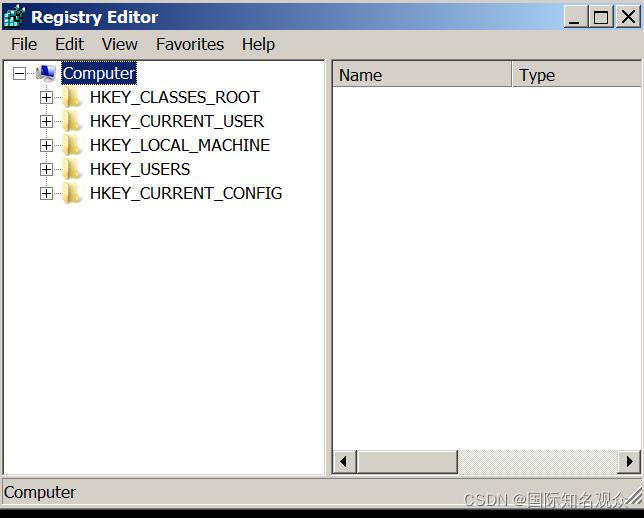Click the horizontal scrollbar left arrow
The image size is (644, 518).
344,462
